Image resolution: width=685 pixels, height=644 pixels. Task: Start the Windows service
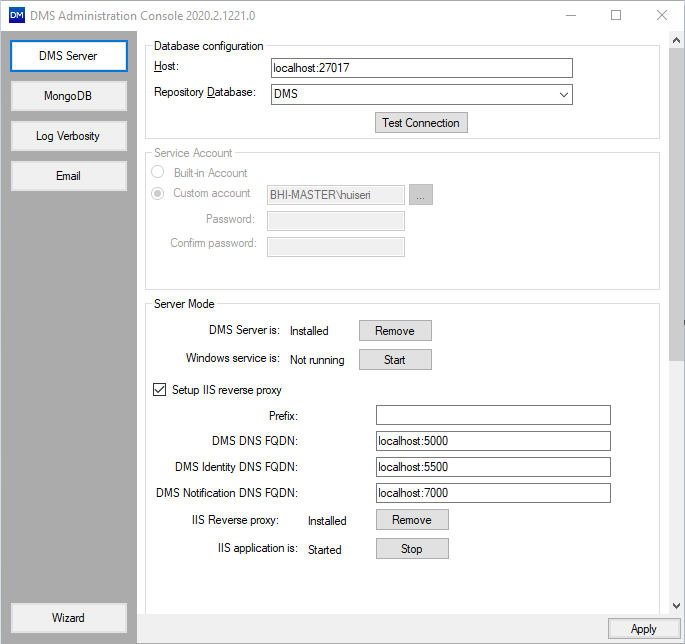point(395,360)
